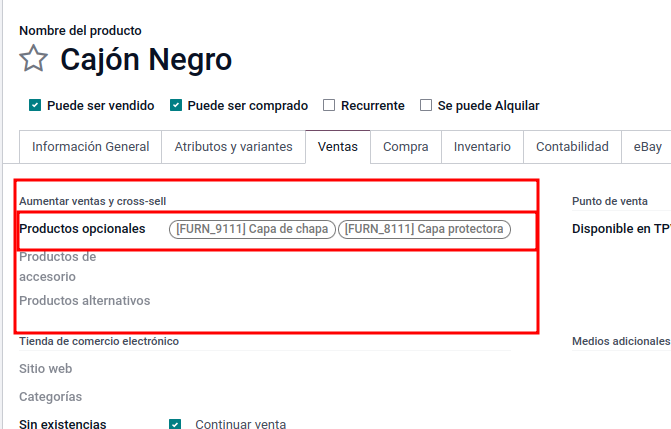
Task: Click the Medios adicionales heading
Action: click(x=621, y=341)
